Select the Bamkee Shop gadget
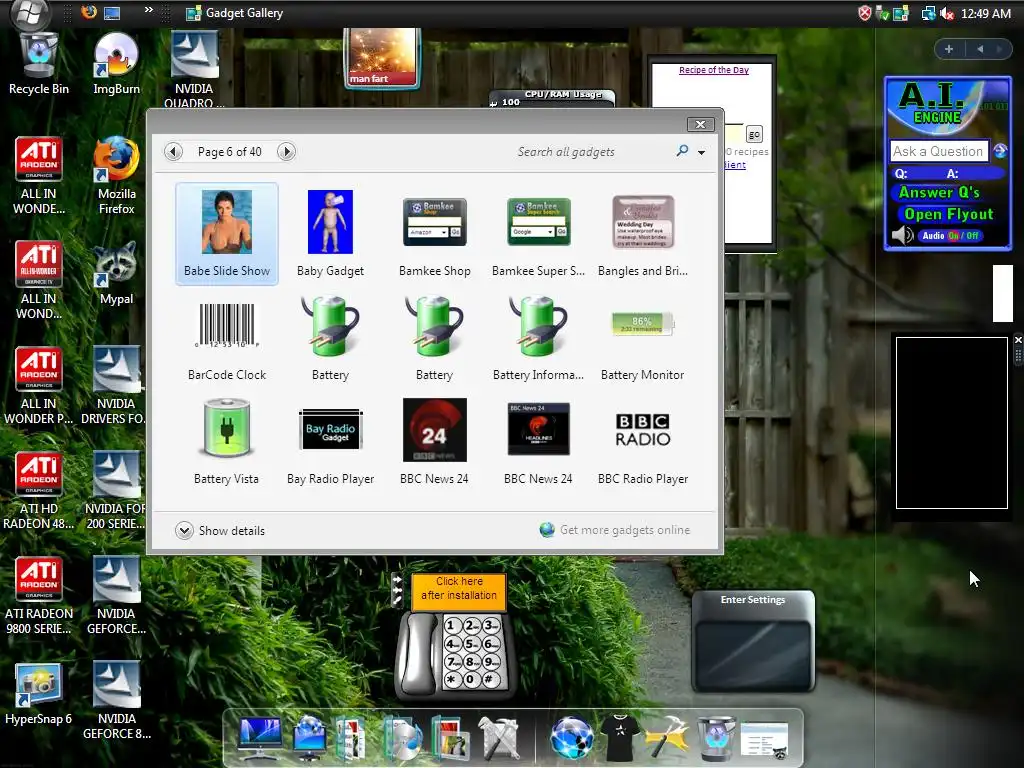The height and width of the screenshot is (768, 1024). click(x=435, y=234)
